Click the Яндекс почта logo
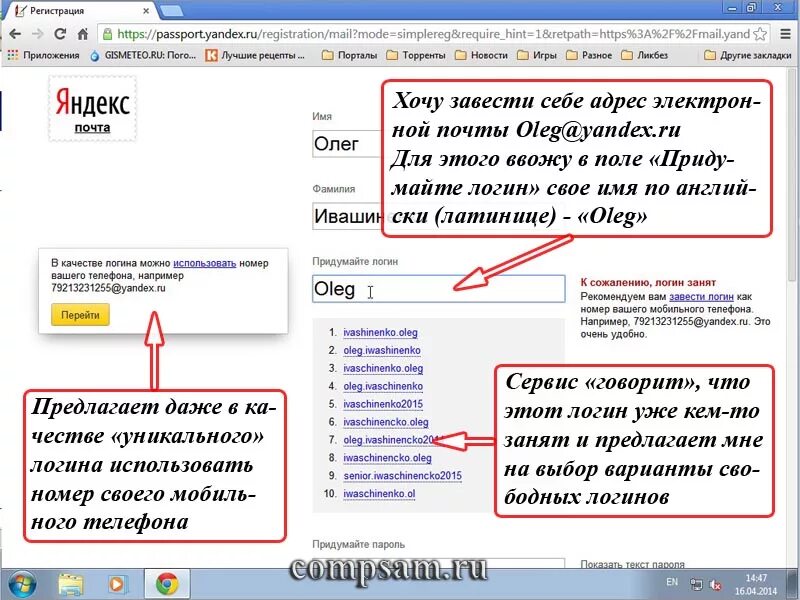 click(92, 109)
